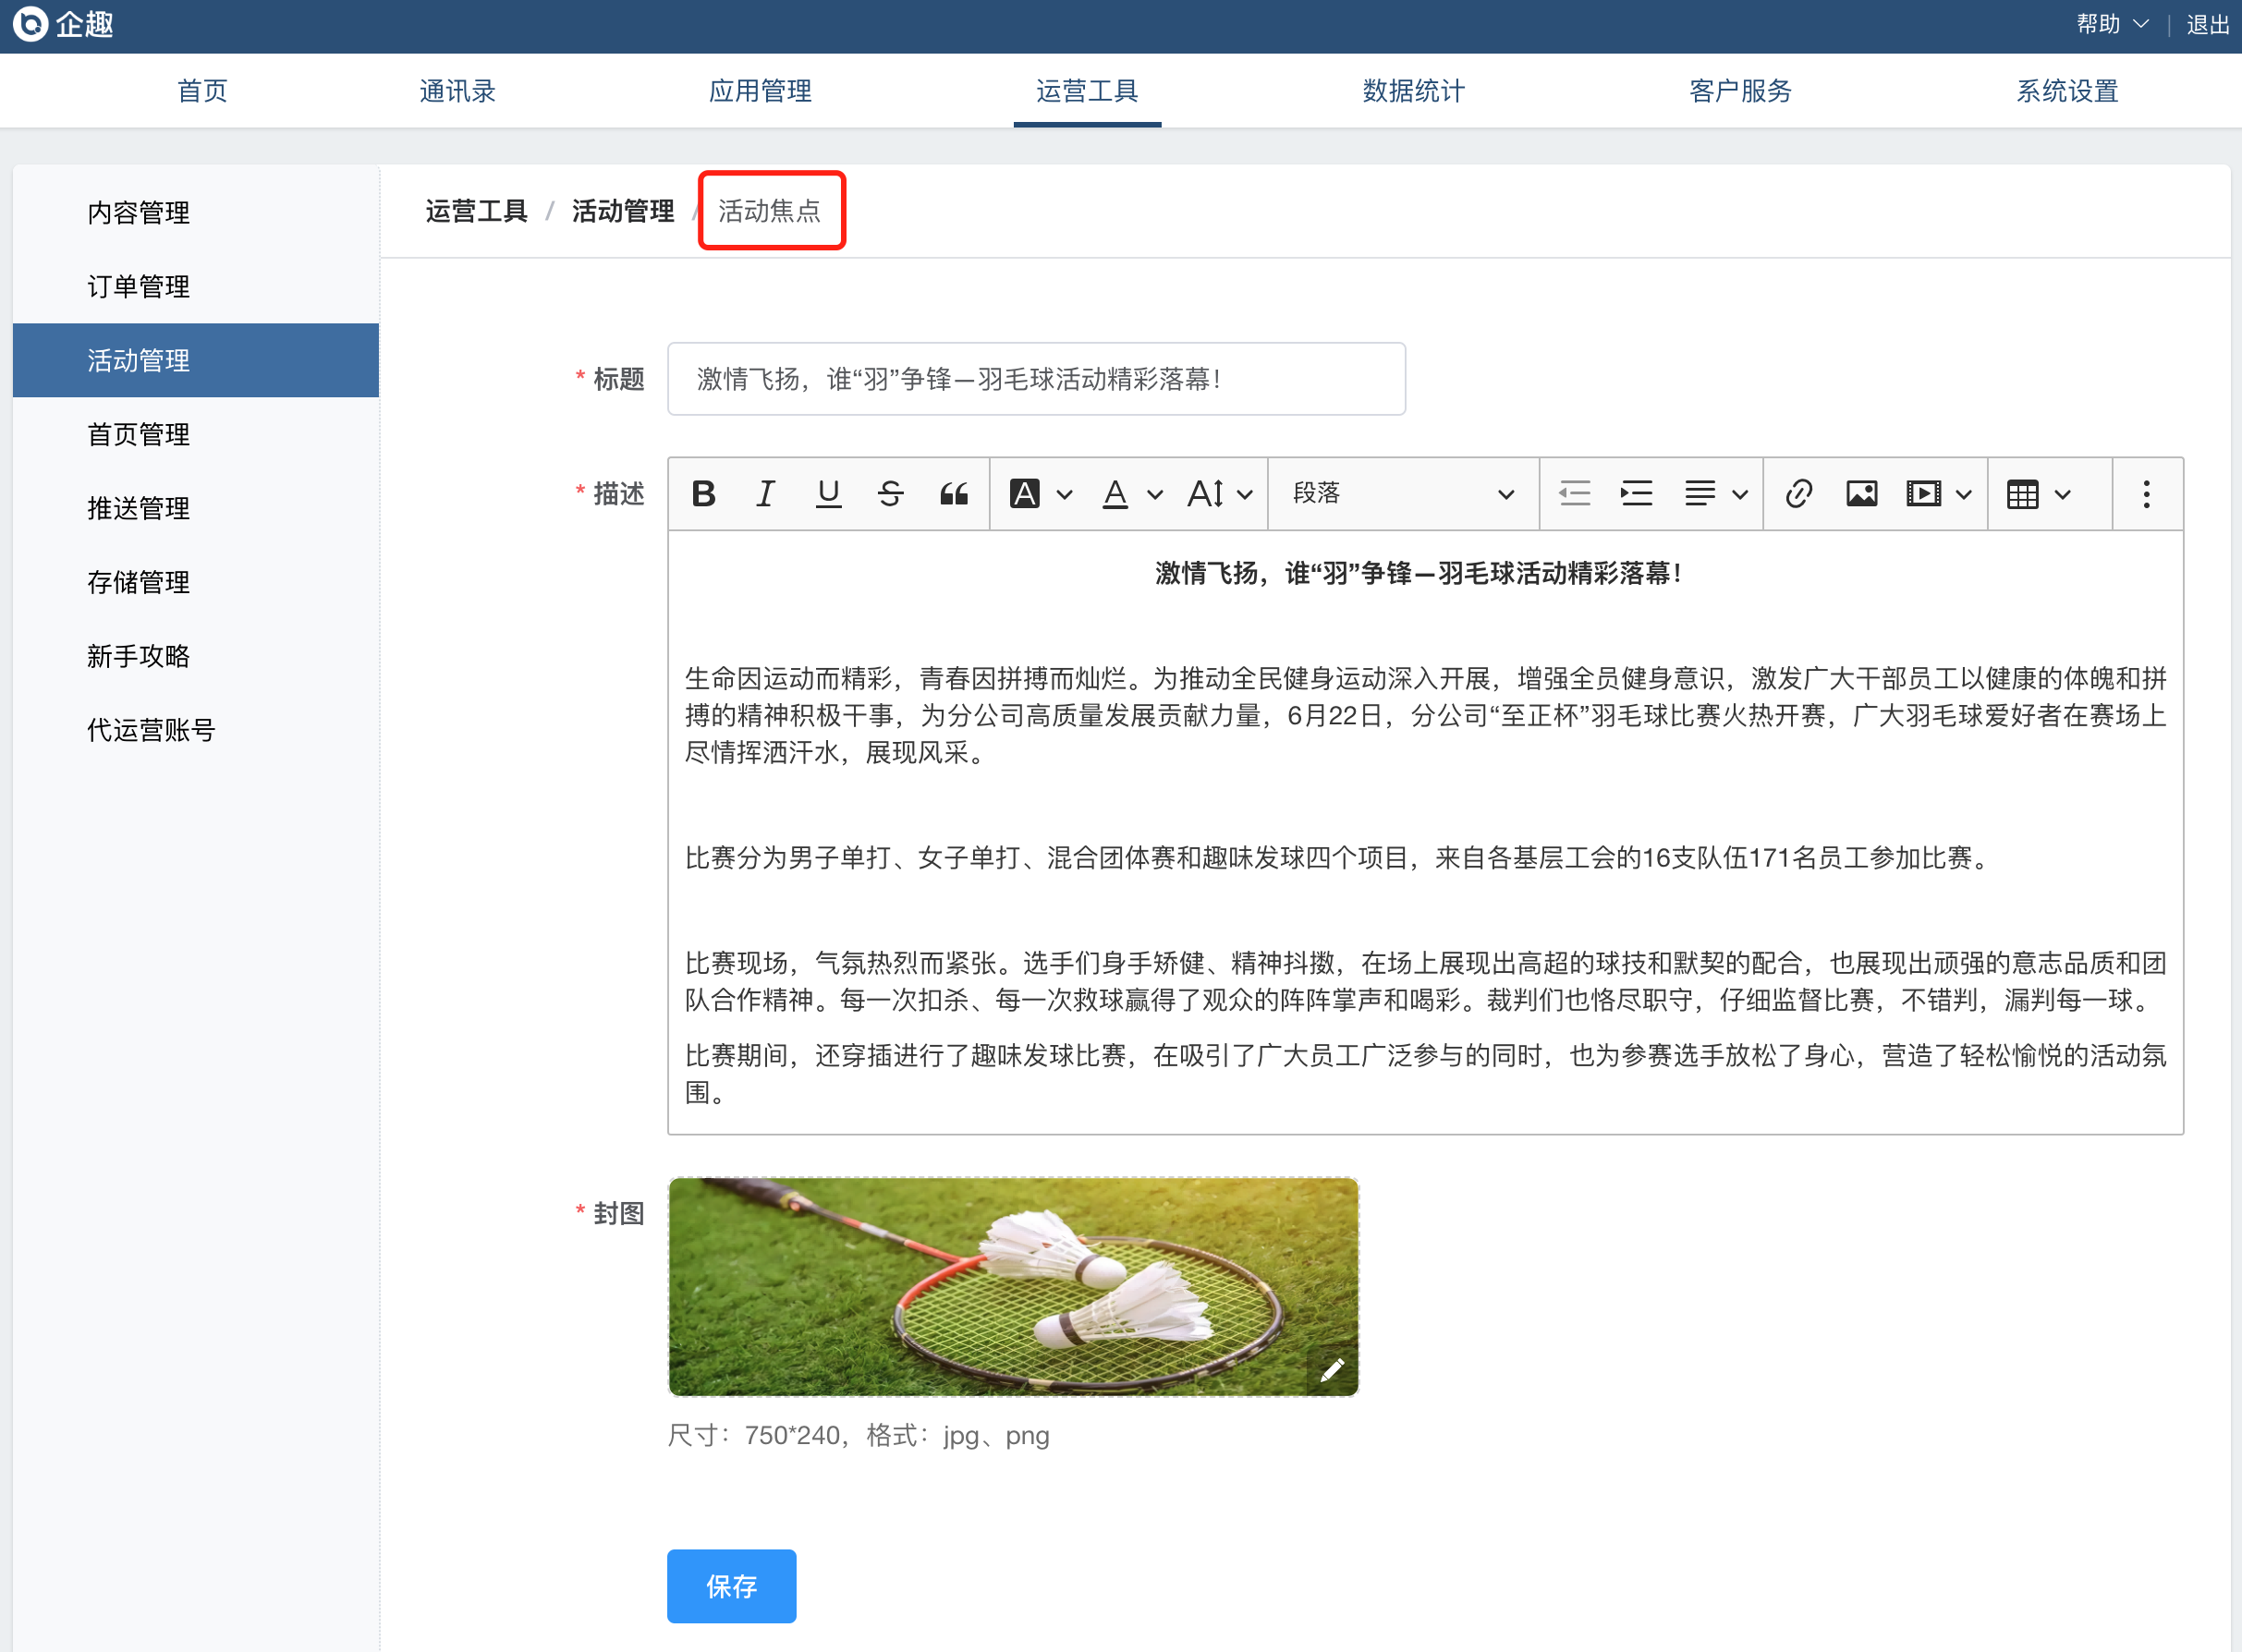Decrease paragraph indent
Image resolution: width=2242 pixels, height=1652 pixels.
click(x=1574, y=493)
